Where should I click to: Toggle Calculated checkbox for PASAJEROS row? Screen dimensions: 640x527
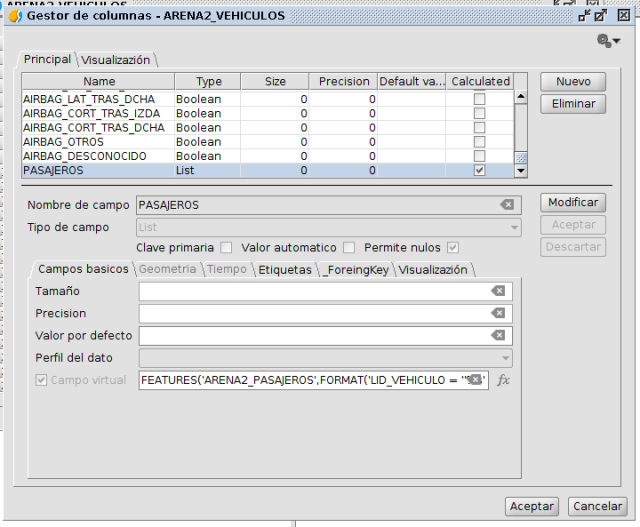[x=480, y=171]
